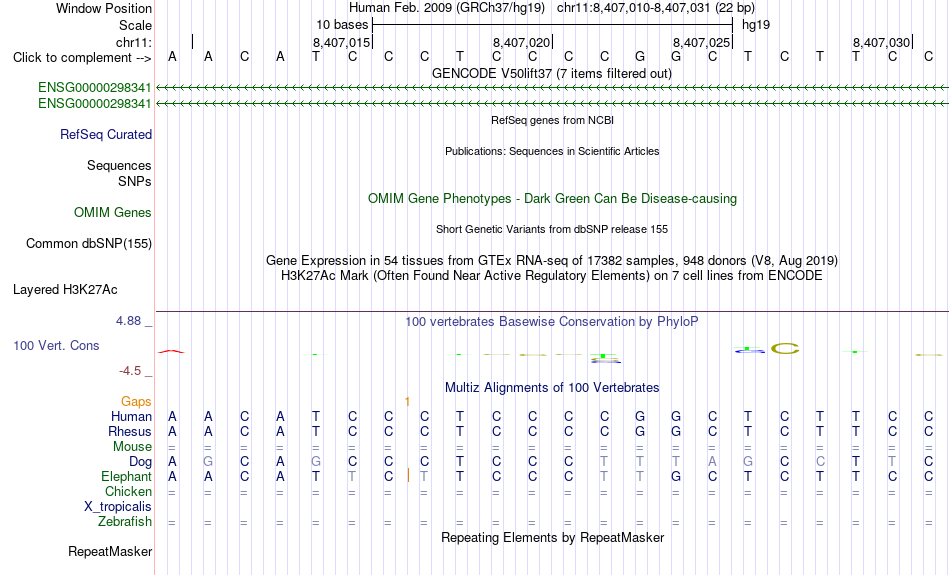Open 'Repeating Elements by RepeatMasker' track title

tap(553, 537)
